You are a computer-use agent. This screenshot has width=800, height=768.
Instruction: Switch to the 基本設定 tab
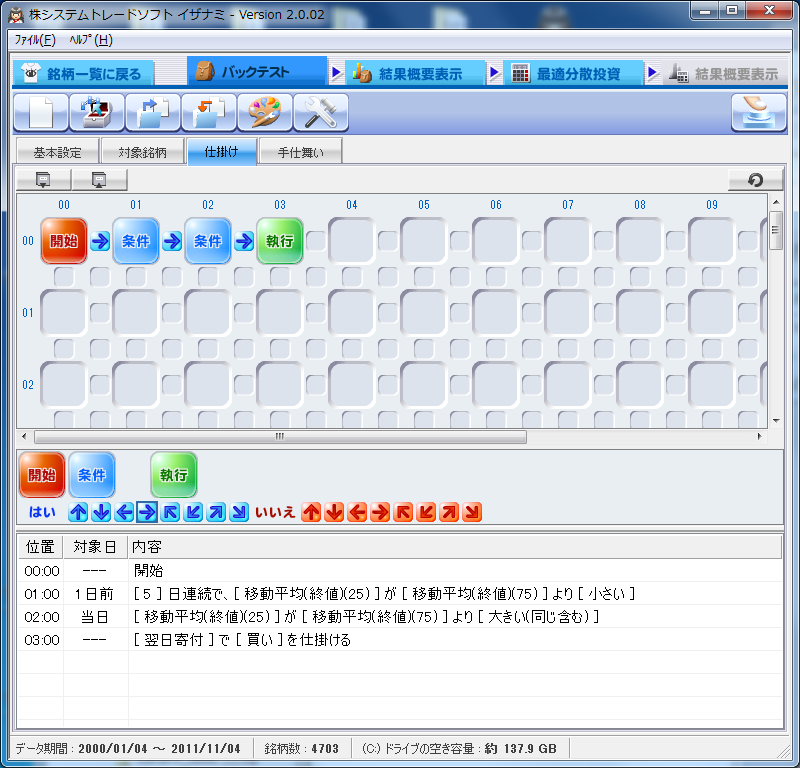pyautogui.click(x=57, y=152)
